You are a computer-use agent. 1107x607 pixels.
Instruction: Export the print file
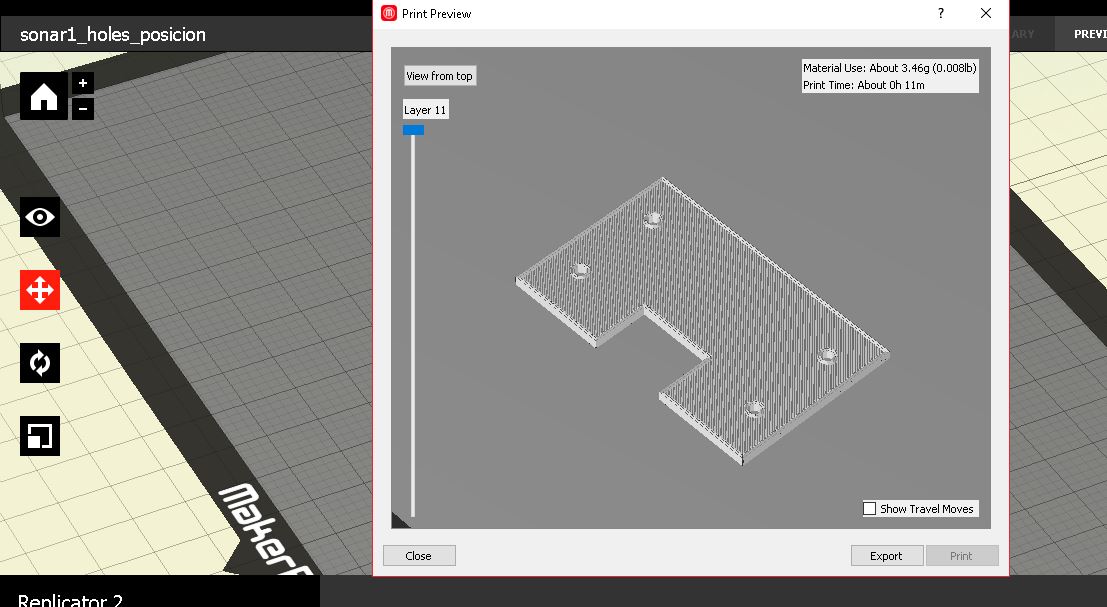coord(887,555)
